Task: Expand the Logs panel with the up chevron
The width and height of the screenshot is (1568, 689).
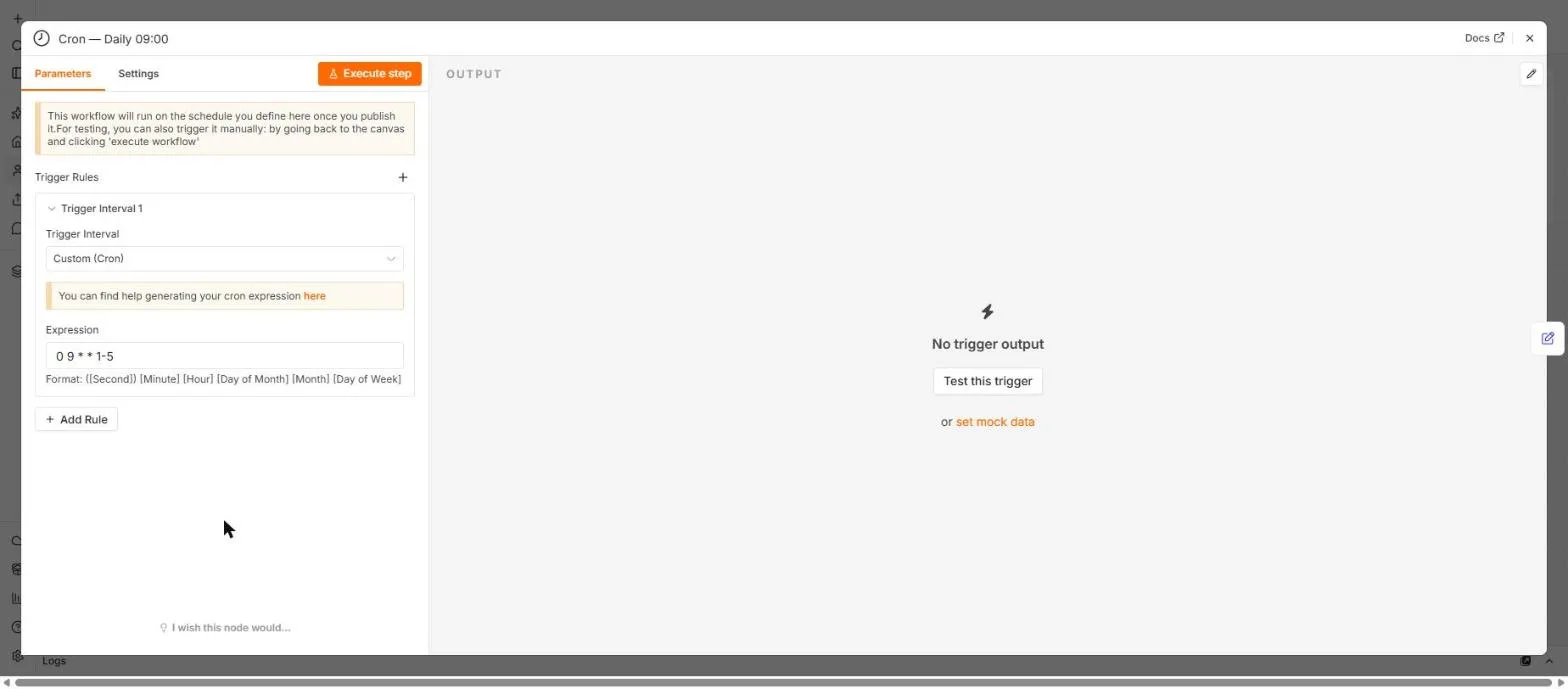Action: [1549, 661]
